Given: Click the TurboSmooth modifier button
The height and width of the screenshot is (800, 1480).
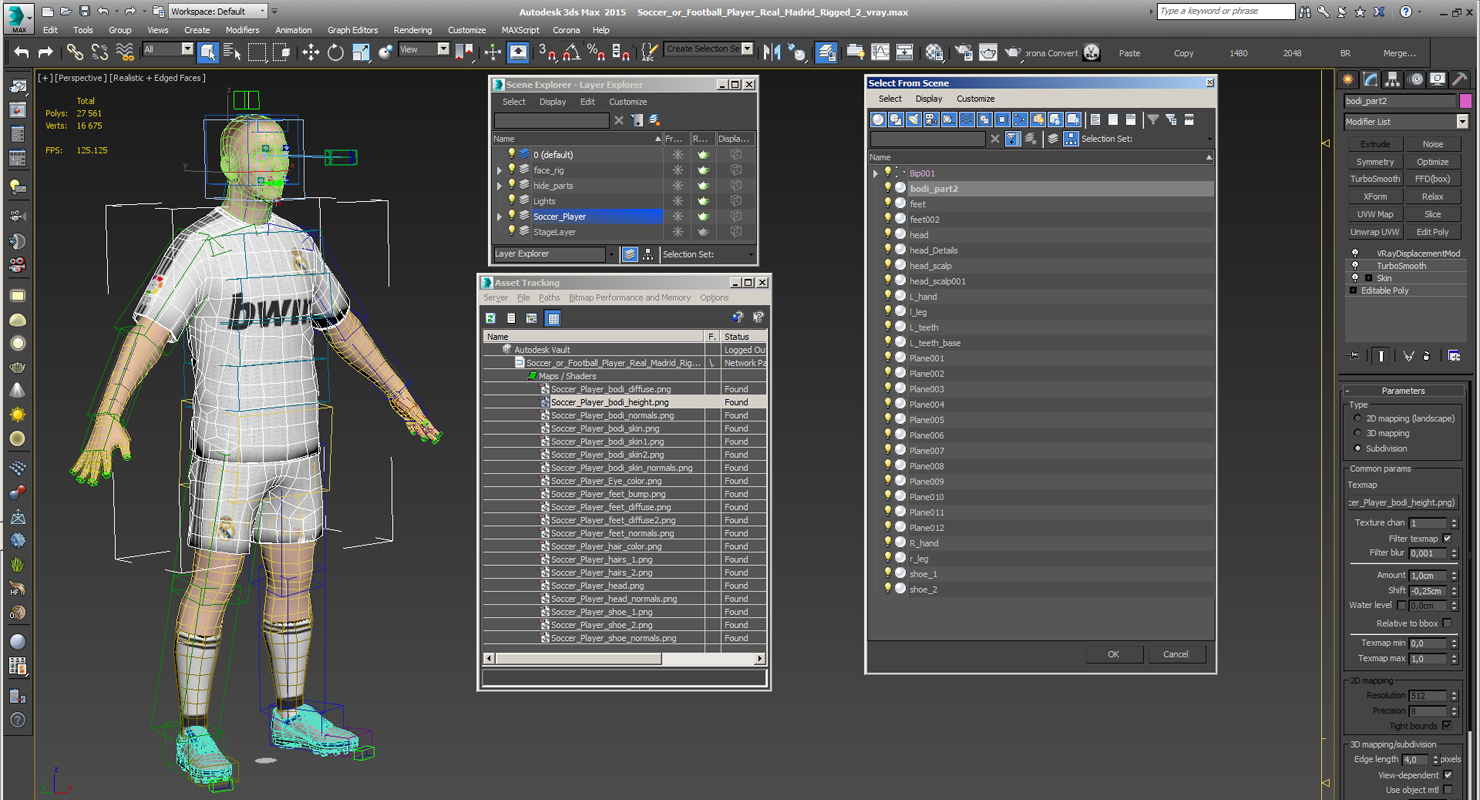Looking at the screenshot, I should point(1375,179).
